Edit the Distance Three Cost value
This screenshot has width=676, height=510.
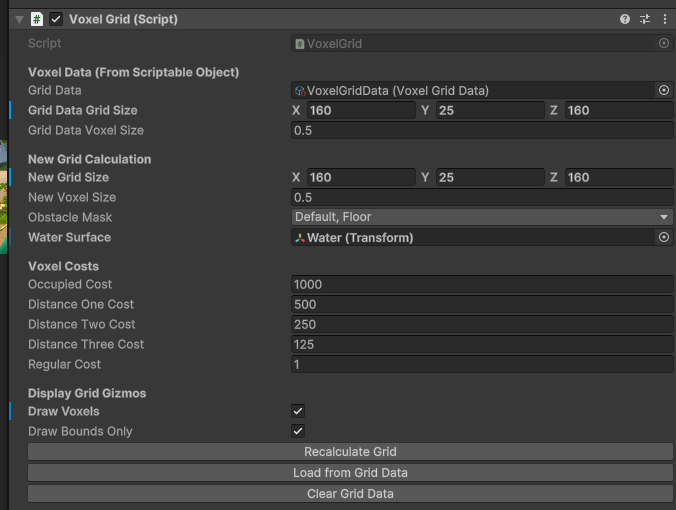[x=482, y=344]
